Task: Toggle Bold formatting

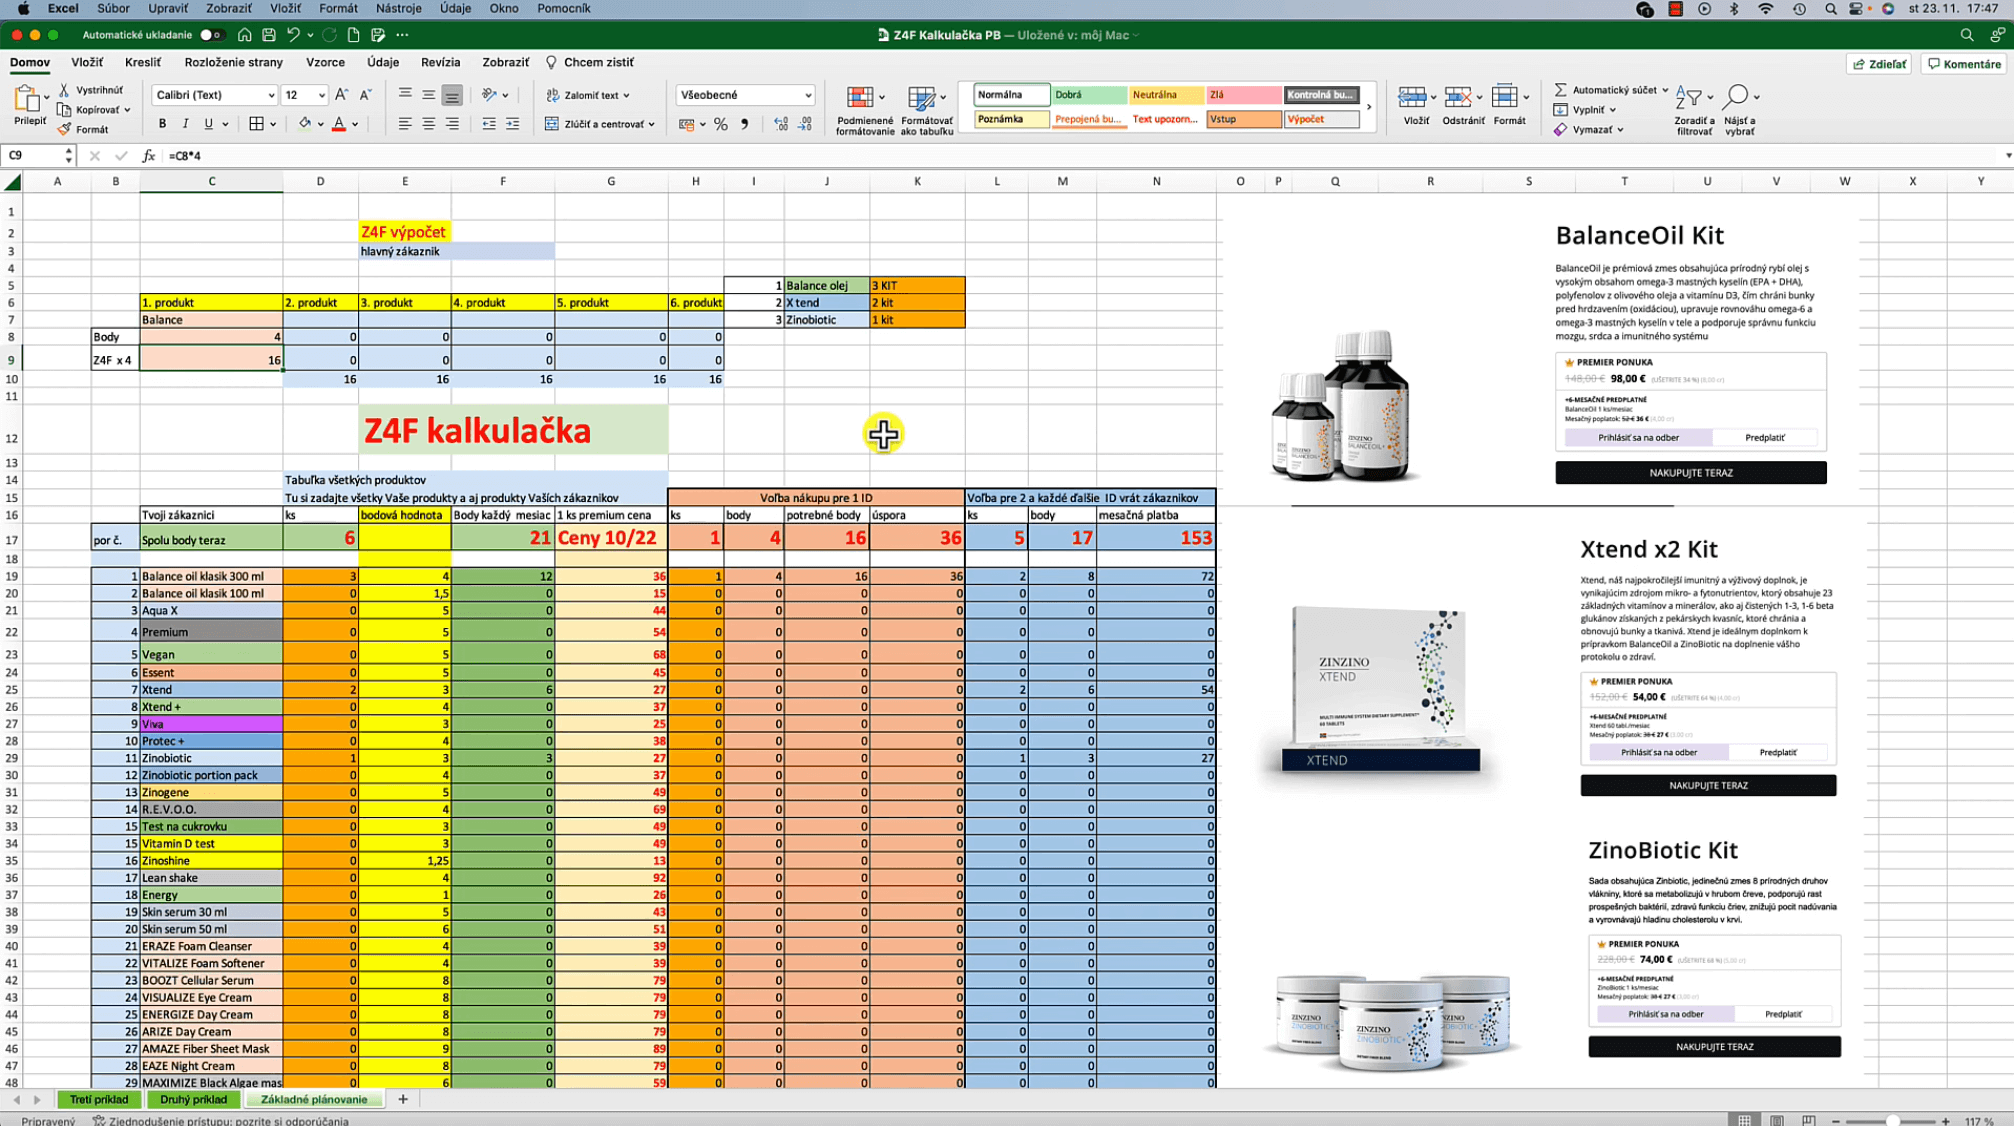Action: (x=162, y=124)
